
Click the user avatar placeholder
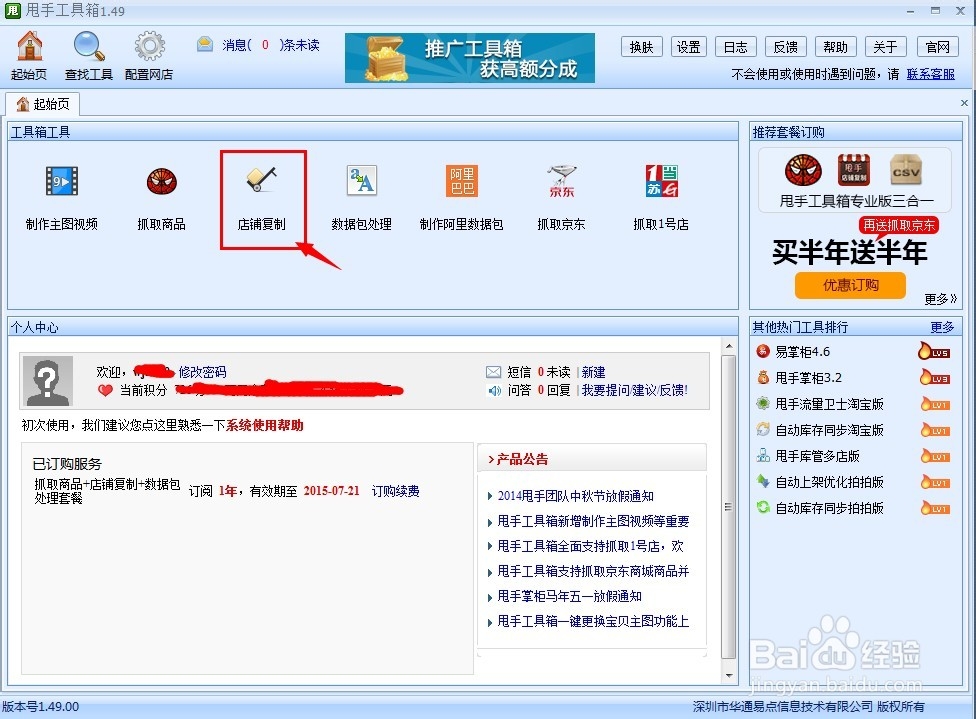47,381
